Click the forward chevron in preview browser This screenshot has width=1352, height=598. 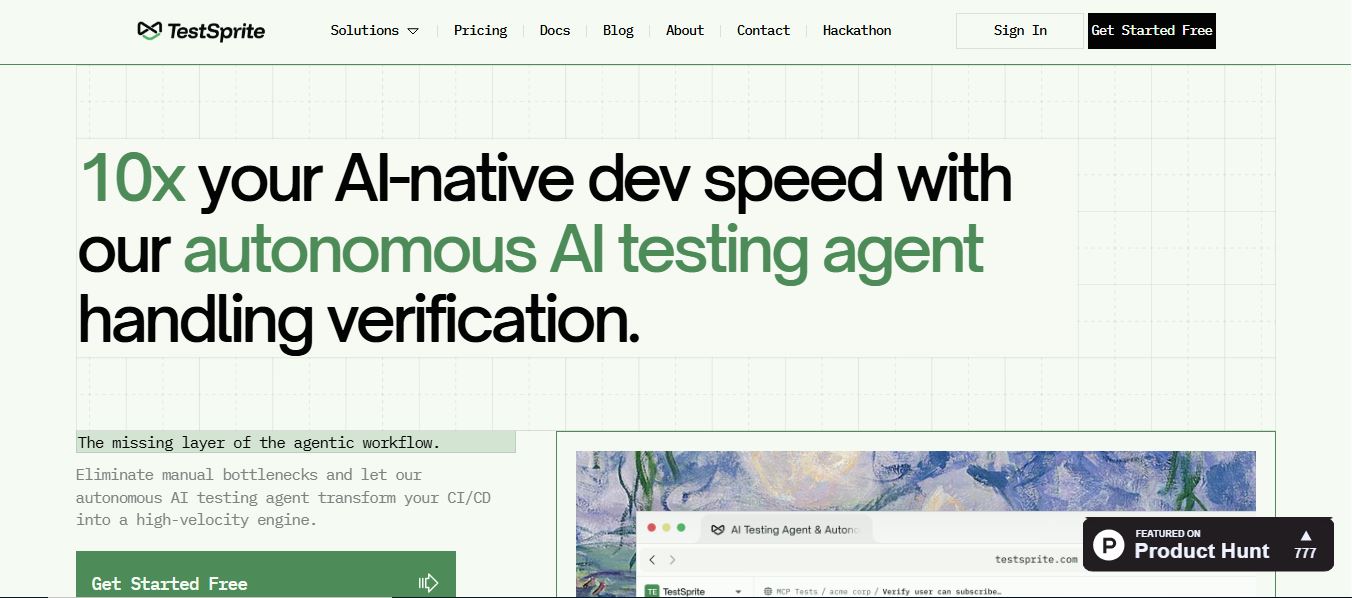point(673,560)
